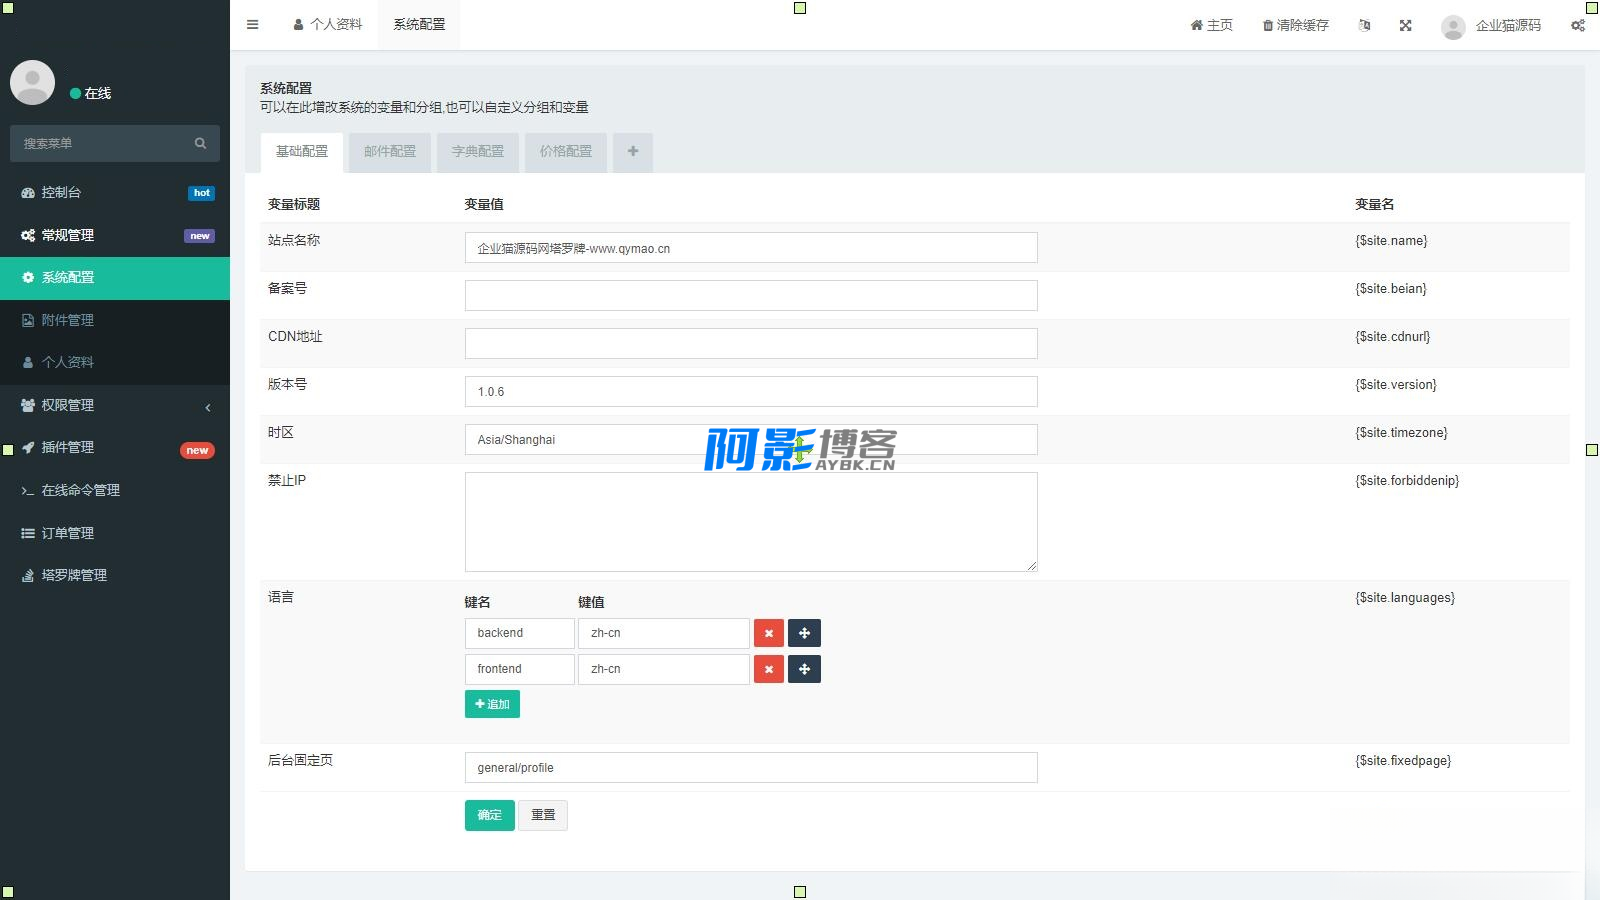Image resolution: width=1600 pixels, height=900 pixels.
Task: Click the move handle for backend row
Action: point(804,633)
